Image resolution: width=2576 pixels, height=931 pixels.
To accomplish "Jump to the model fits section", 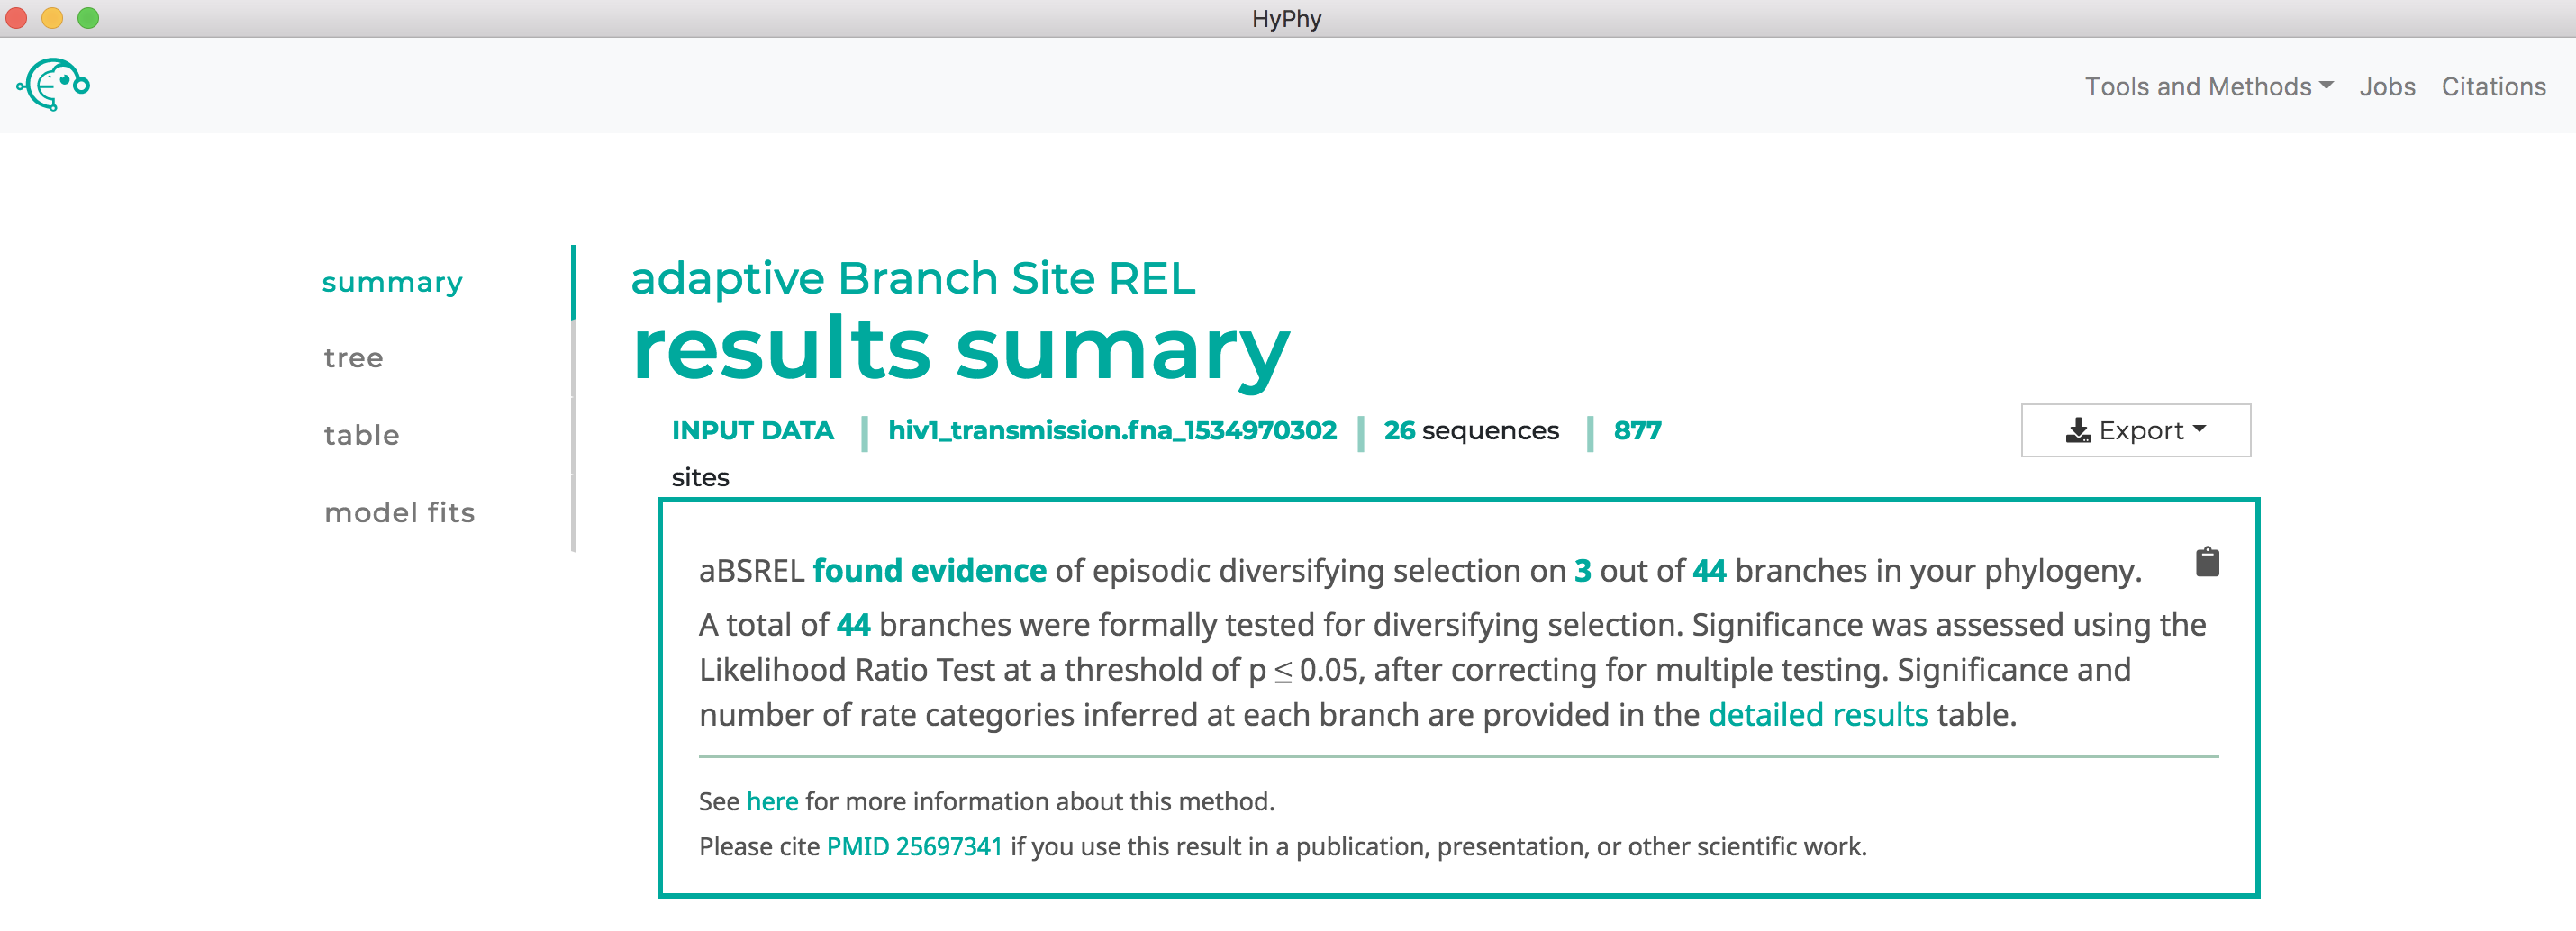I will 399,513.
